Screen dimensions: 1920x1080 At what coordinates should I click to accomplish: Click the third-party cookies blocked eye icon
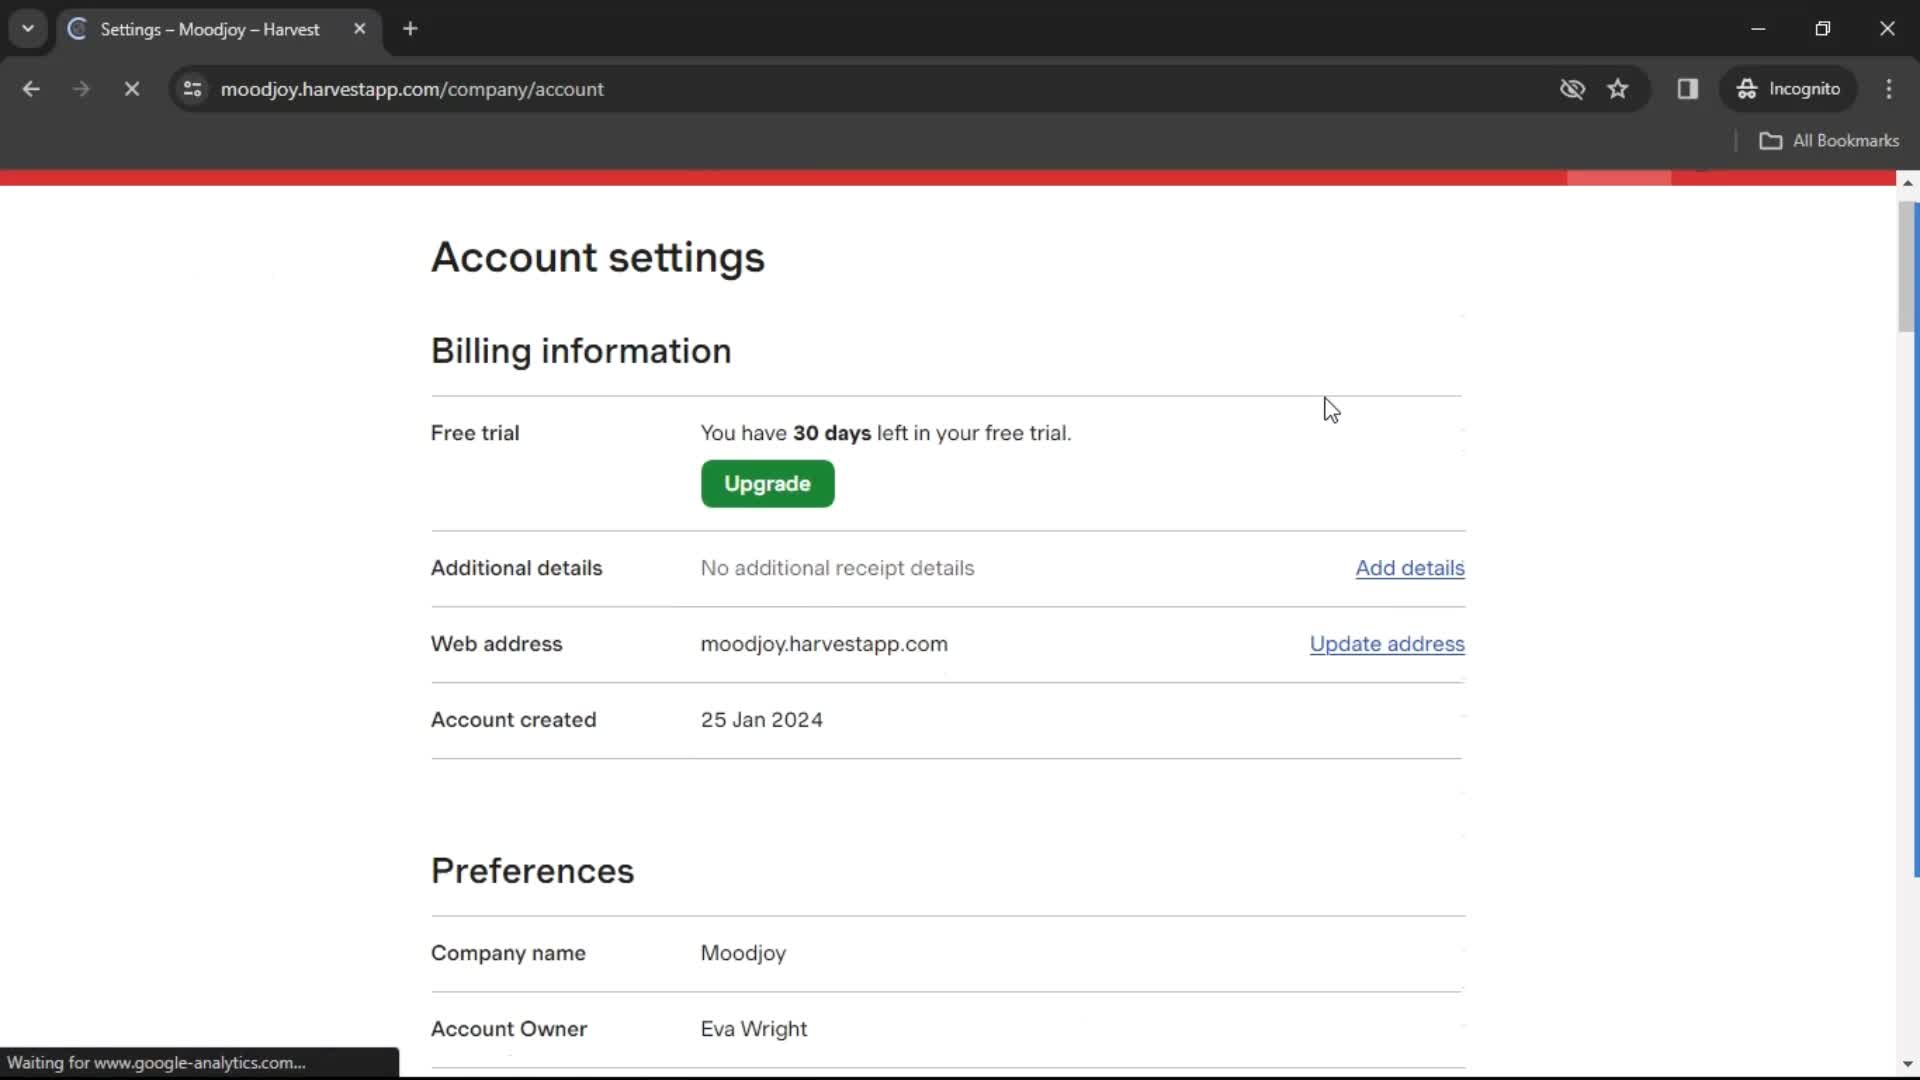point(1572,89)
